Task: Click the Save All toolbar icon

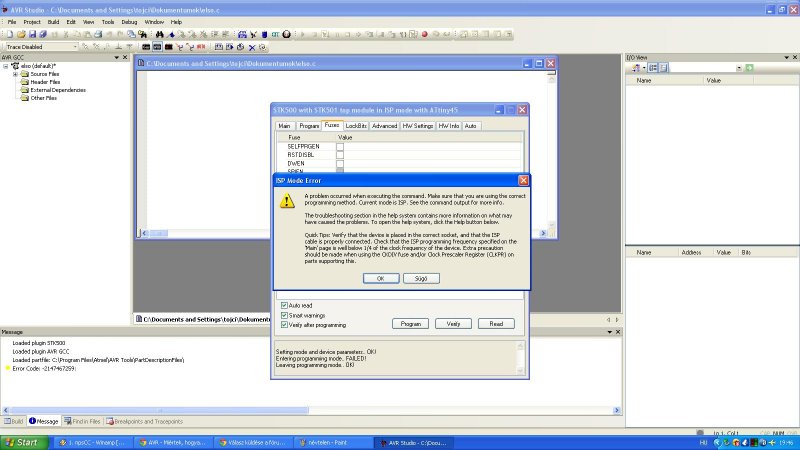Action: pyautogui.click(x=43, y=34)
